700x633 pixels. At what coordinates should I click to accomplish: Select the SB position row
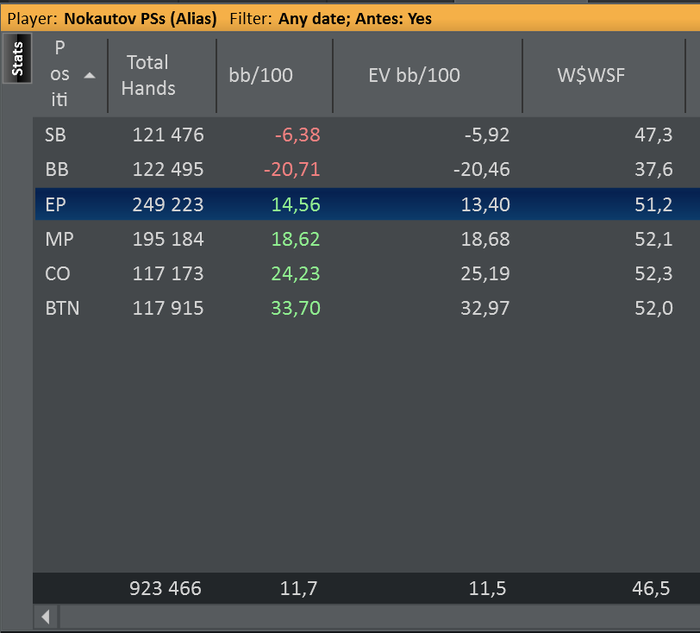coord(56,135)
